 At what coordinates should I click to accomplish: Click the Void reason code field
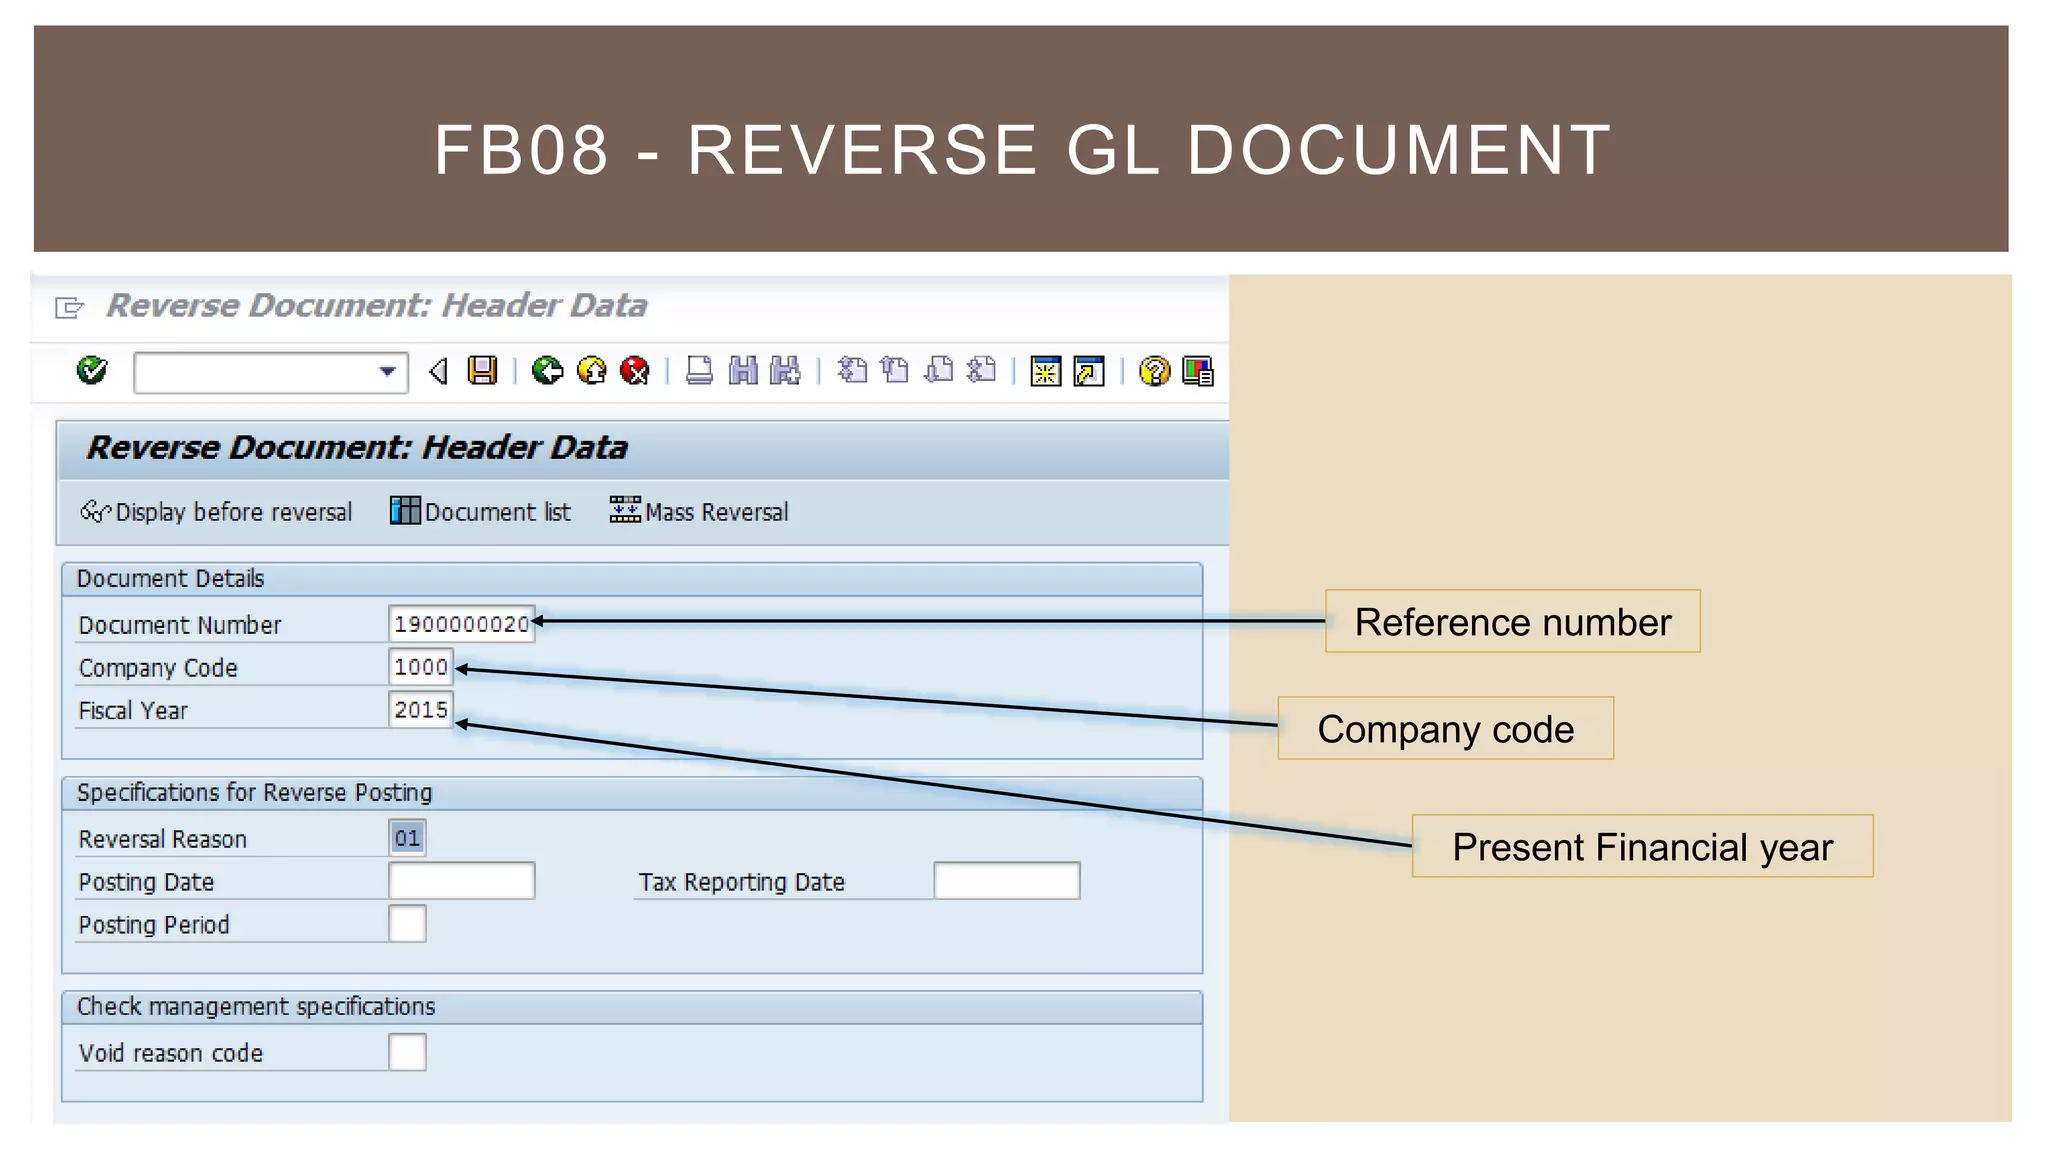pos(407,1052)
